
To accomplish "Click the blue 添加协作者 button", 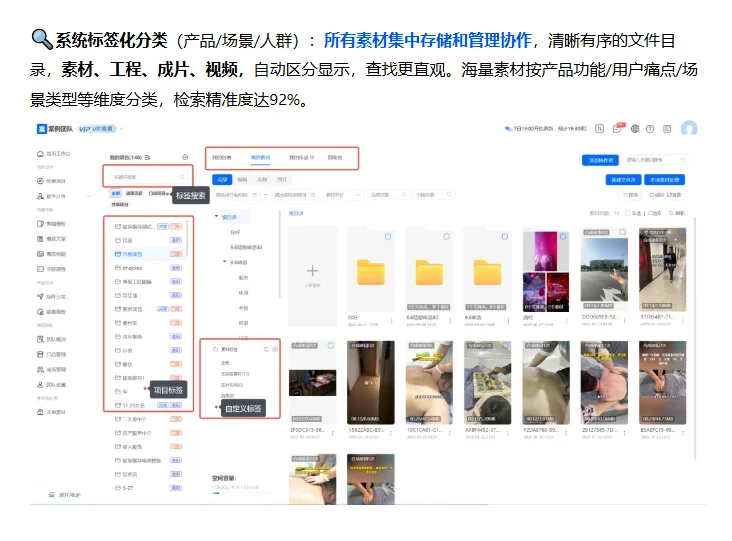I will coord(600,160).
